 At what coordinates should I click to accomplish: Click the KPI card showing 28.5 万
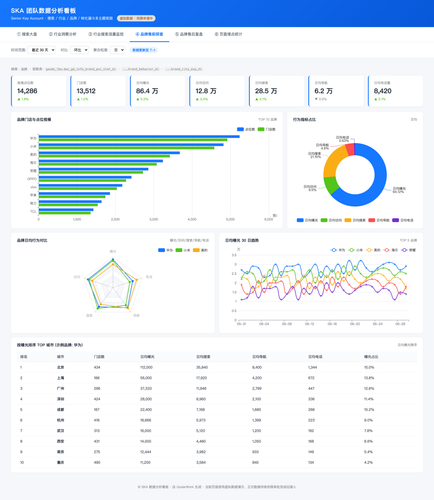pos(276,91)
